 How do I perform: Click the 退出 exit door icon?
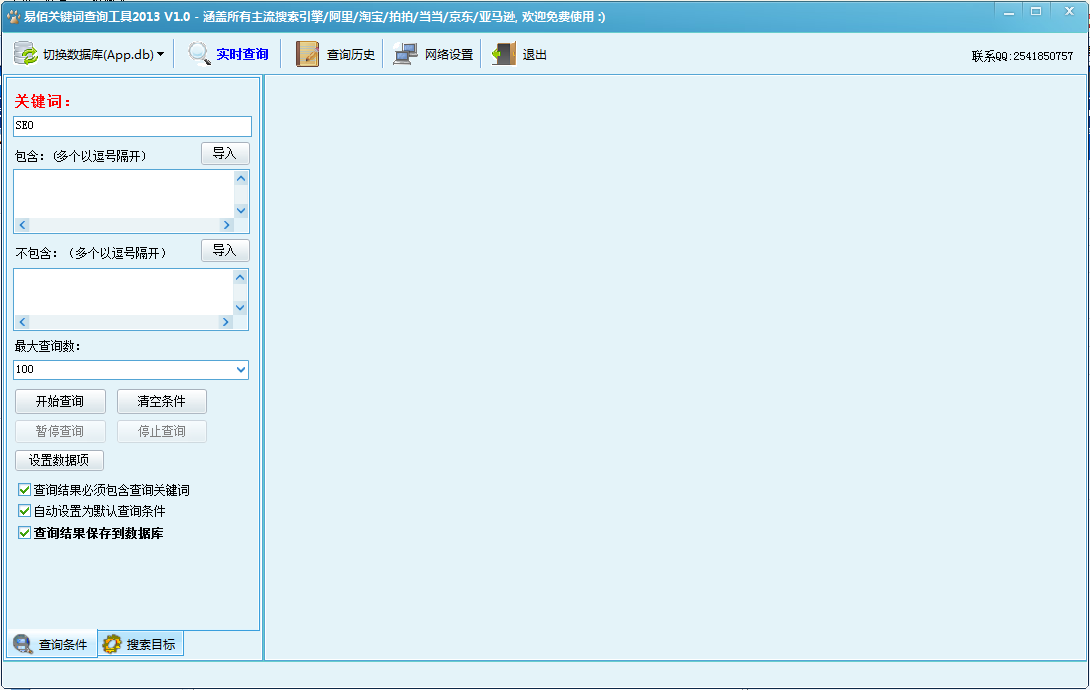click(x=503, y=54)
